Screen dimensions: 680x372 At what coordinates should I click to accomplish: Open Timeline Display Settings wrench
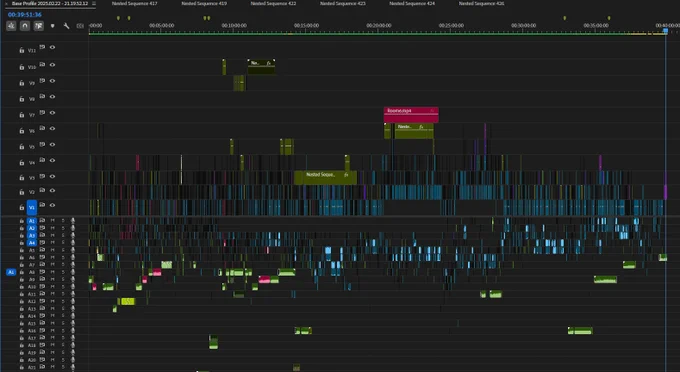pyautogui.click(x=66, y=26)
